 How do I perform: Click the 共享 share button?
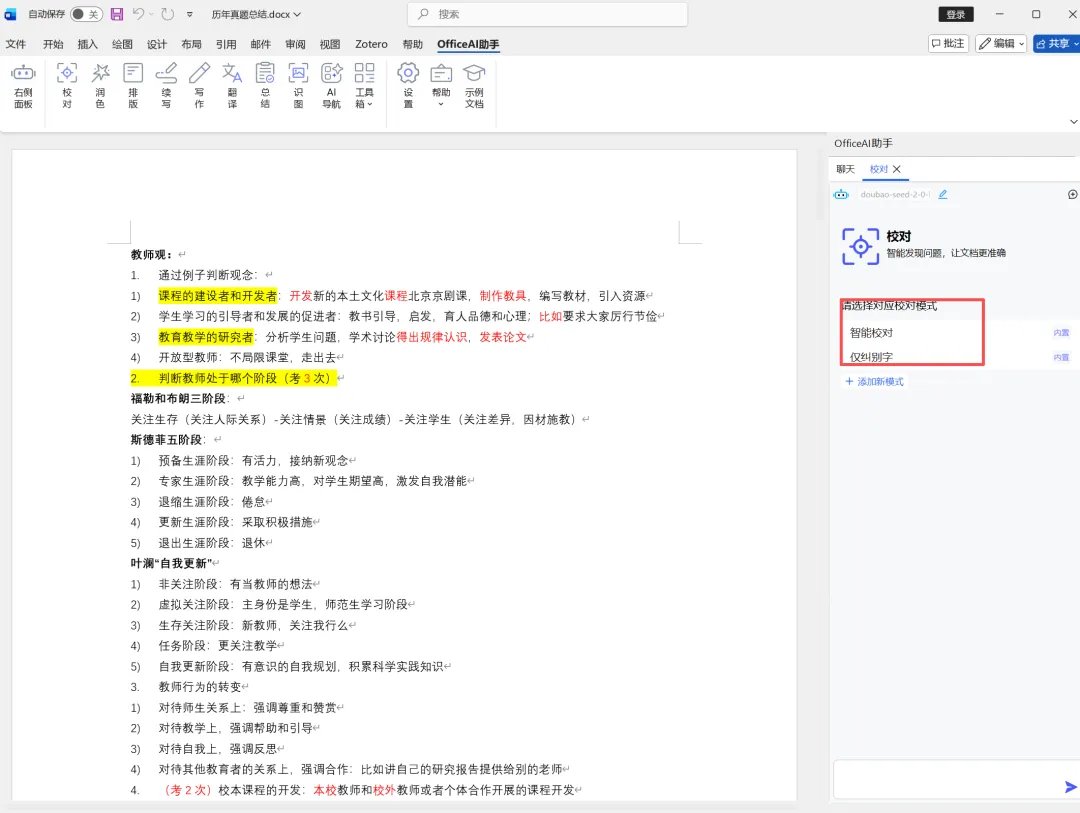[1057, 43]
